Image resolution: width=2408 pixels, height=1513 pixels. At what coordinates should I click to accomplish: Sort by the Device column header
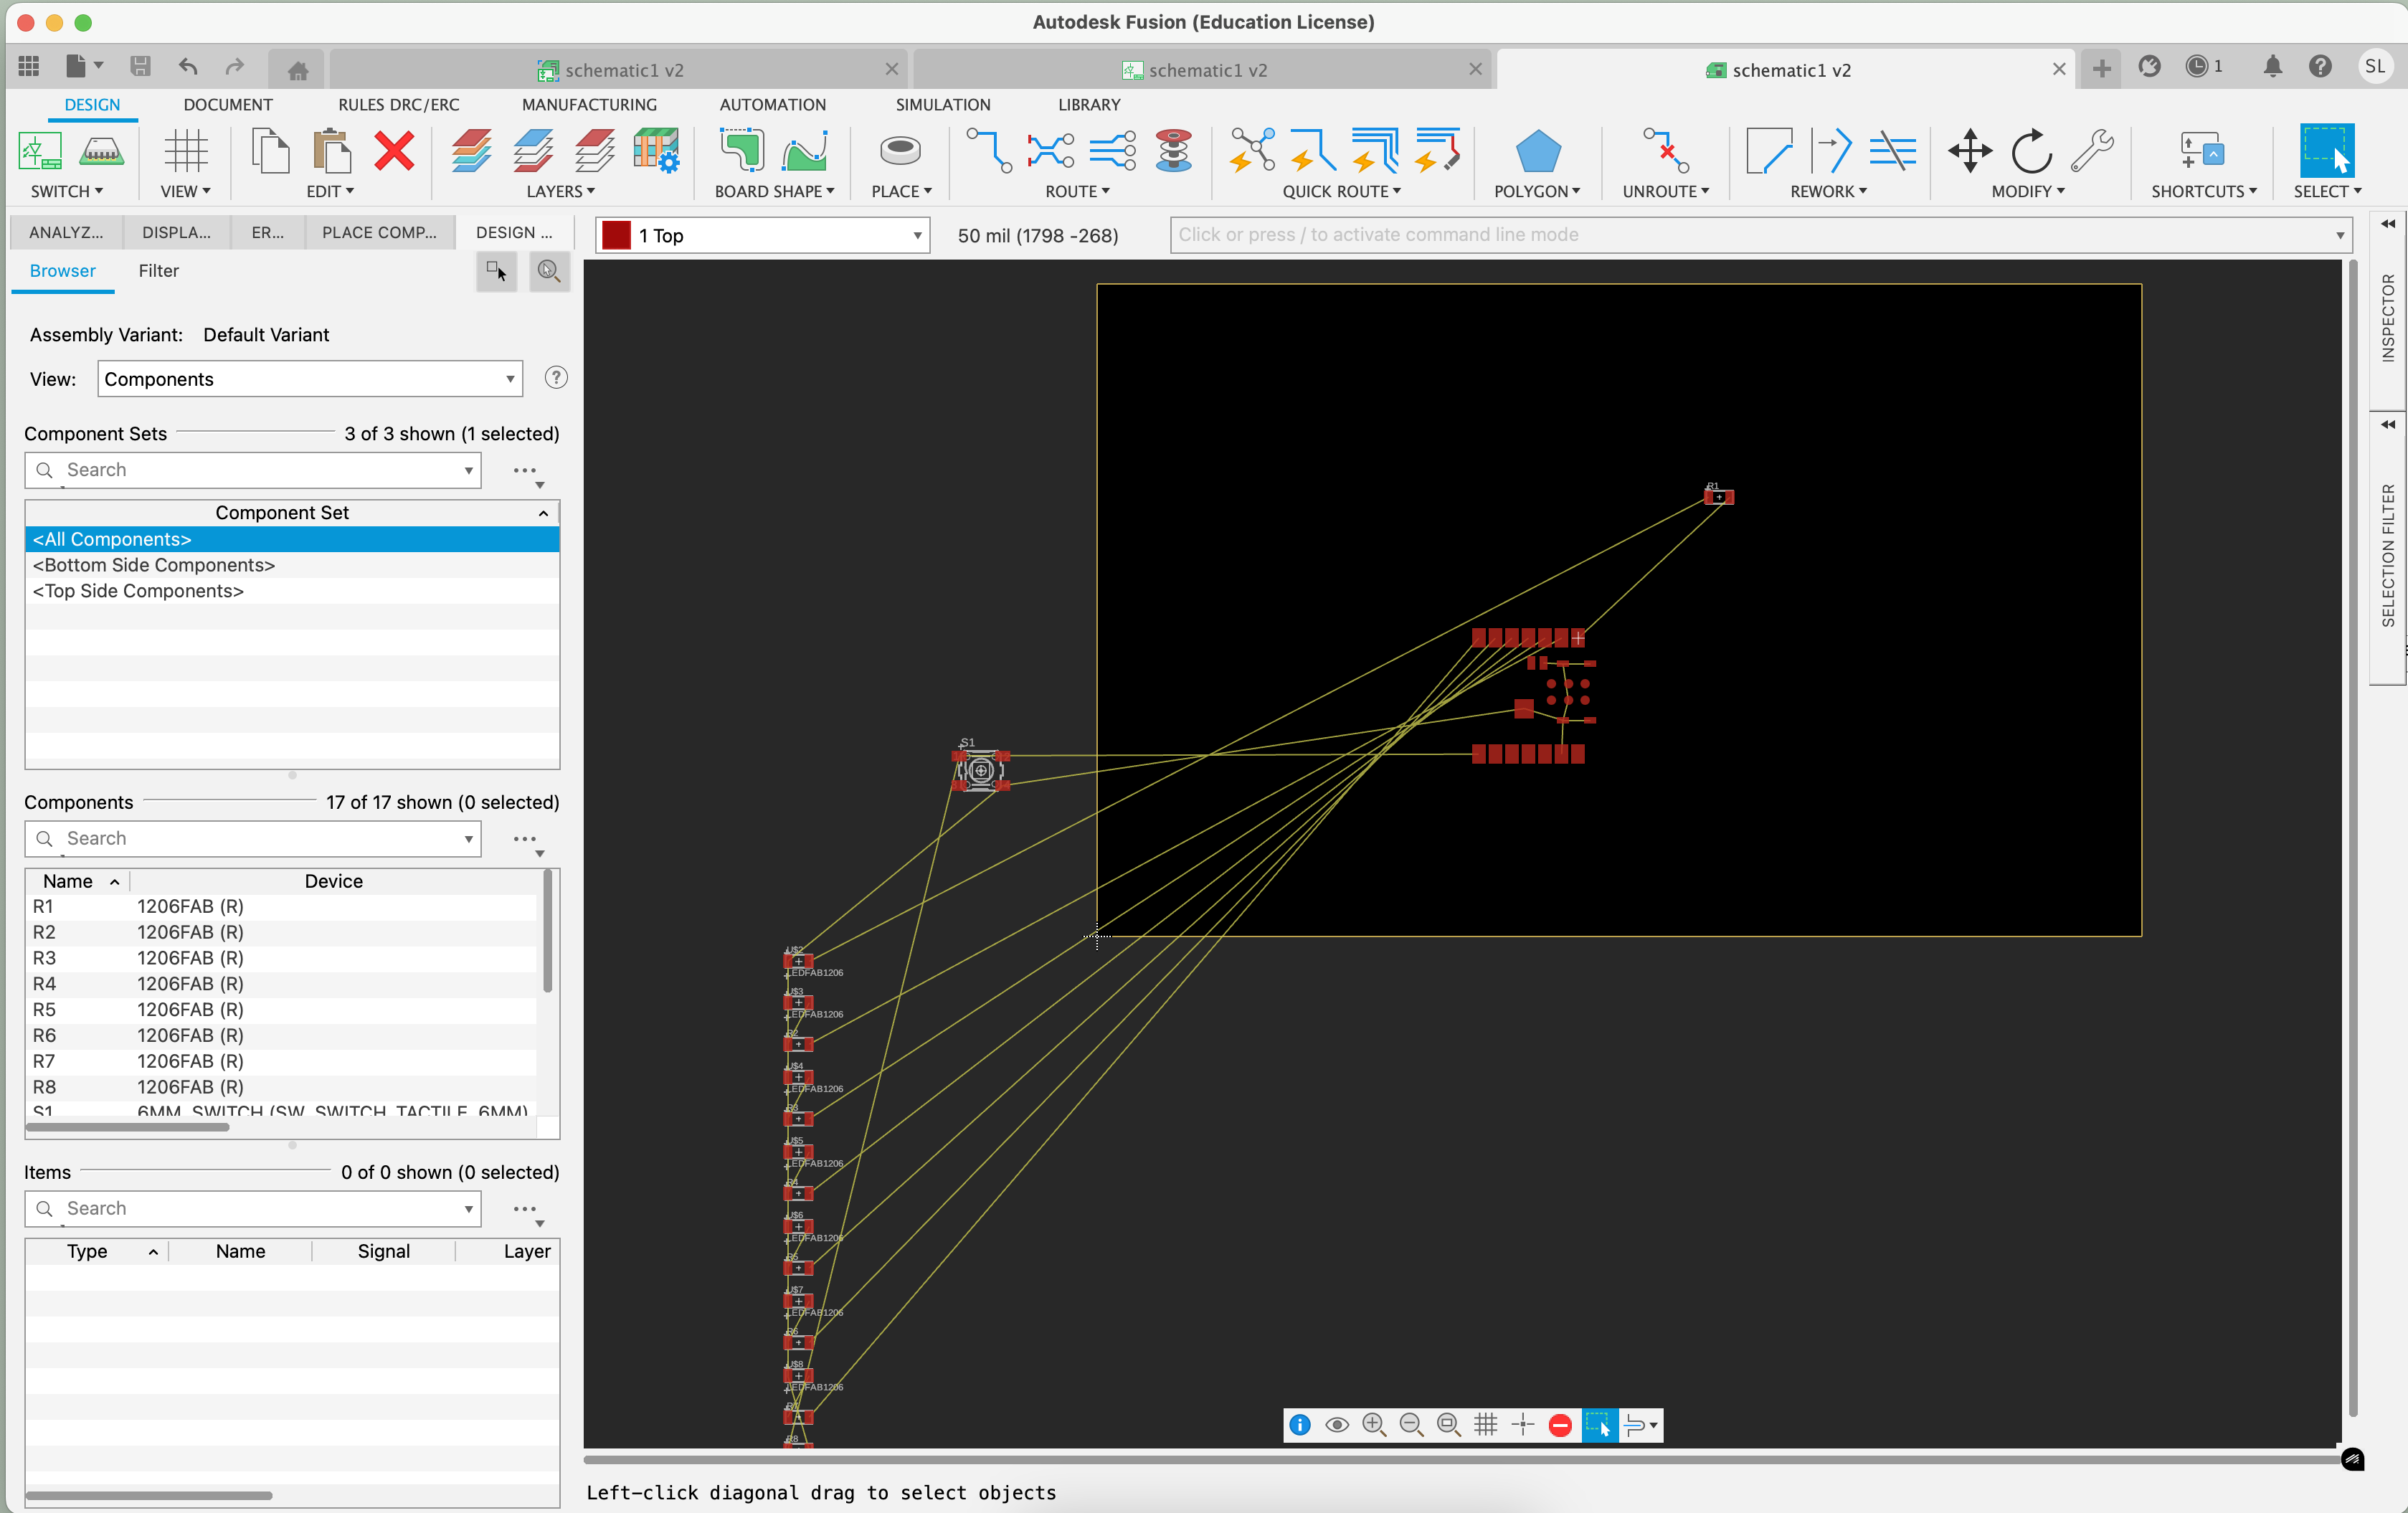click(333, 881)
